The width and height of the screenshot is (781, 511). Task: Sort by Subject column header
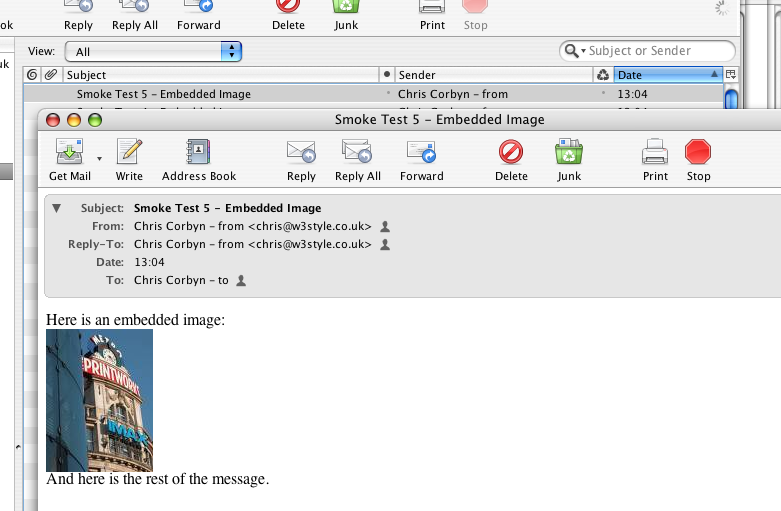pos(220,75)
